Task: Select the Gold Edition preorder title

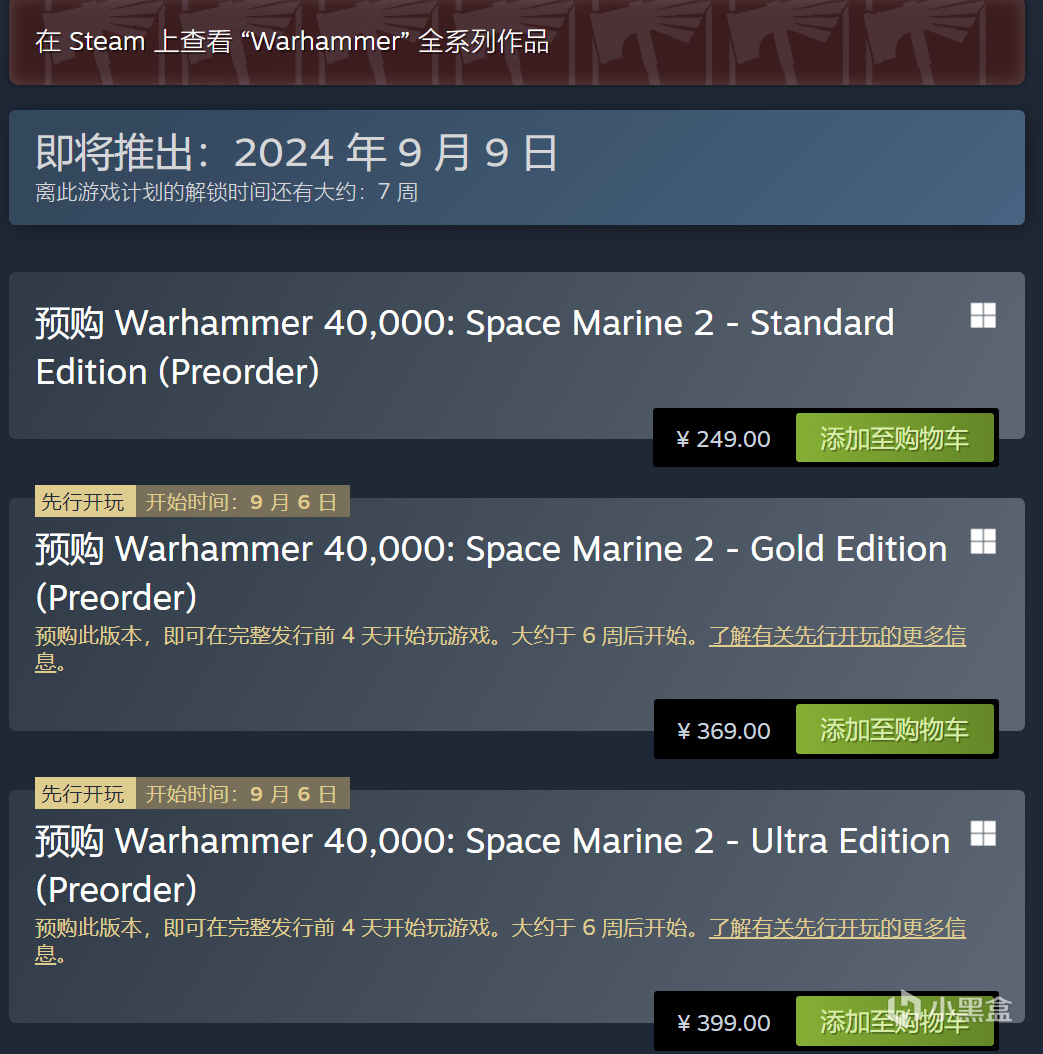Action: [x=491, y=573]
